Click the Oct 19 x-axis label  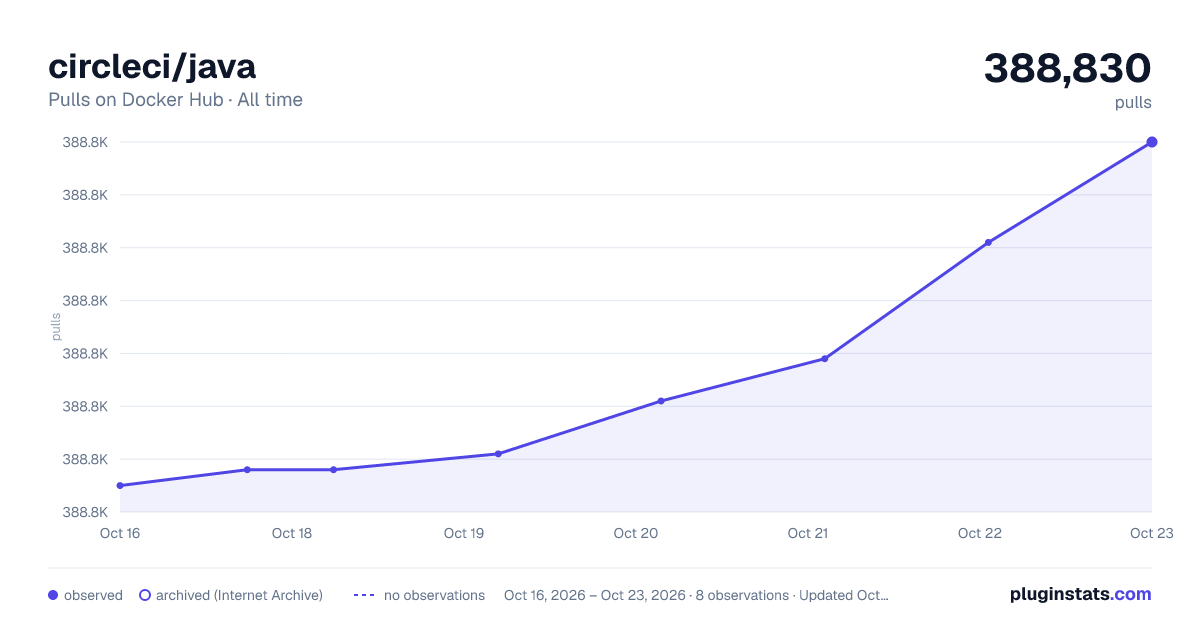coord(464,533)
